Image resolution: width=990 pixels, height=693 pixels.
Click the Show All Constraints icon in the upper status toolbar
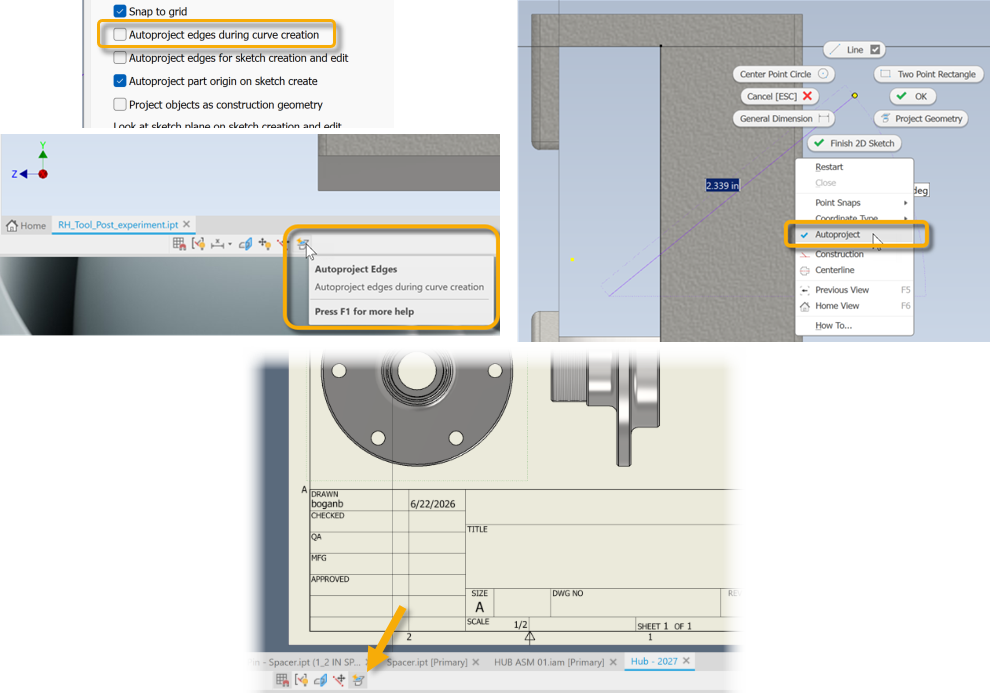click(x=198, y=244)
